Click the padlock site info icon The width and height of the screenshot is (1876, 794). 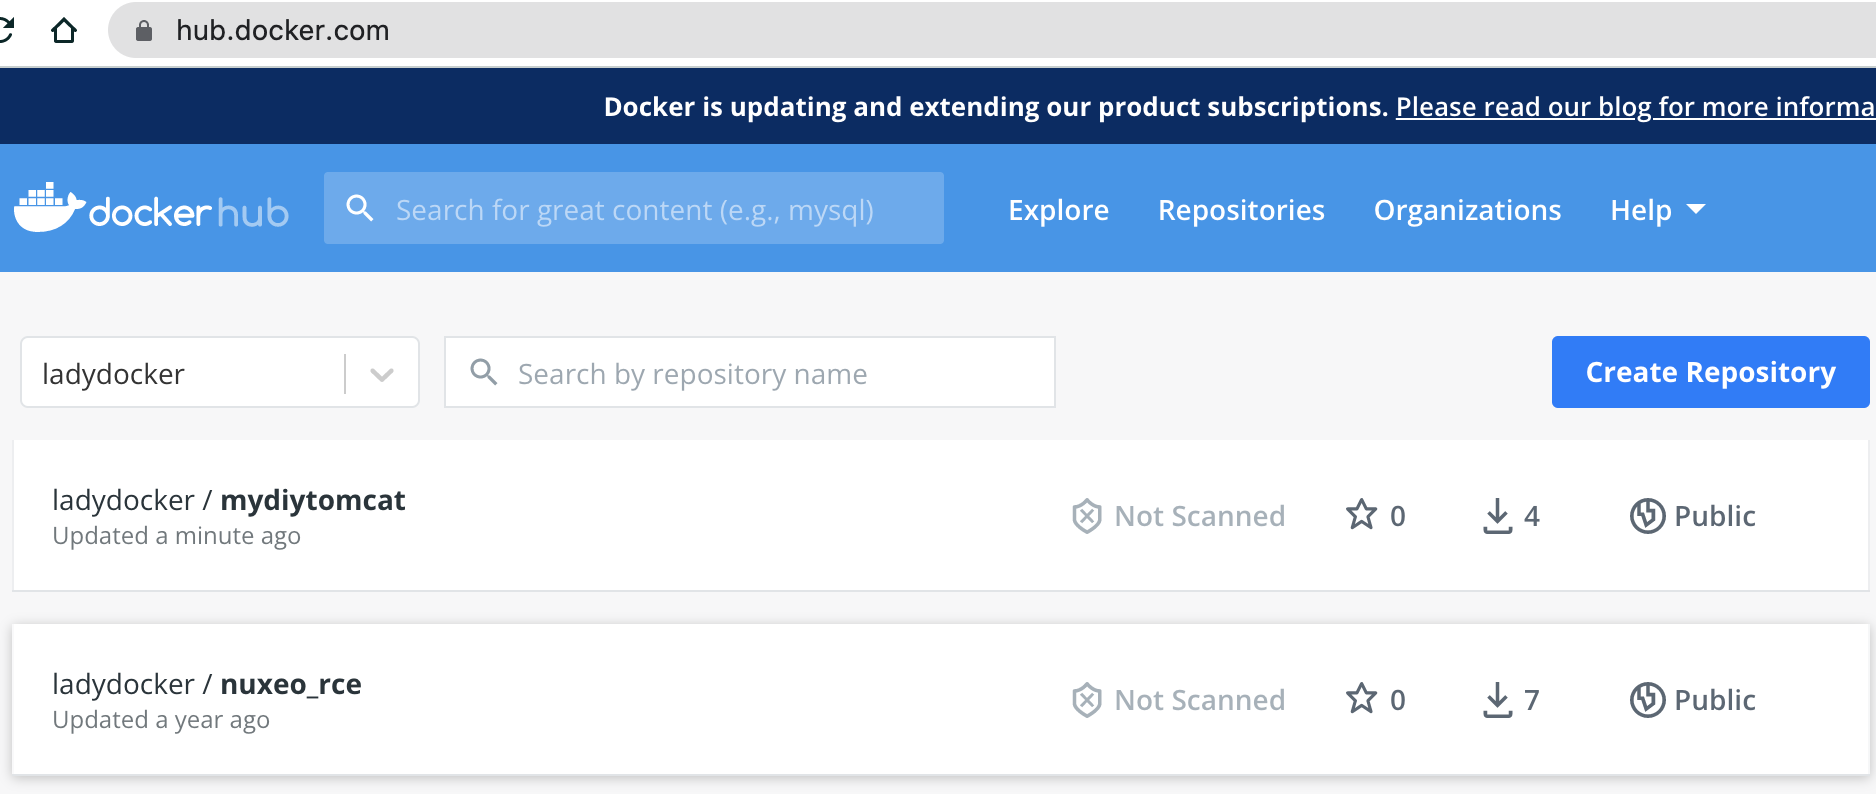[144, 31]
